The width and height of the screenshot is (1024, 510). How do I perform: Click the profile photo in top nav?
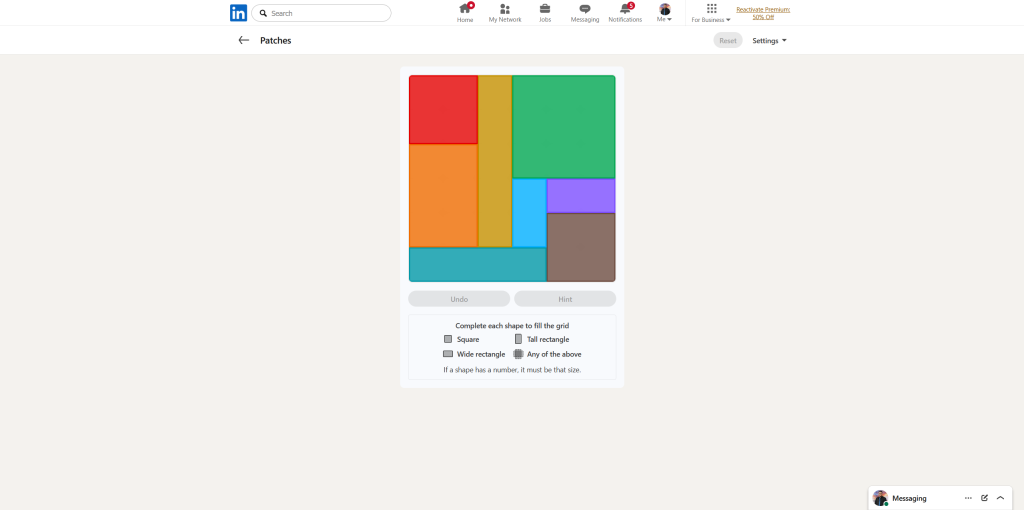(665, 9)
